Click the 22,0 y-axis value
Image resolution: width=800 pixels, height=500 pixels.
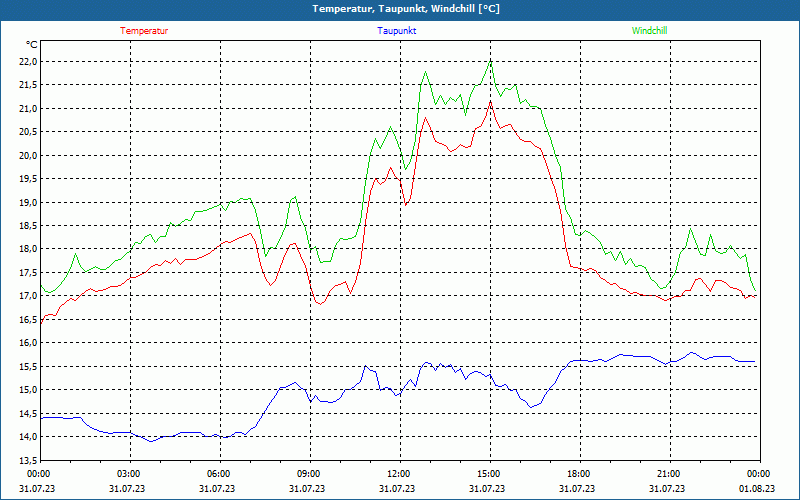click(29, 62)
